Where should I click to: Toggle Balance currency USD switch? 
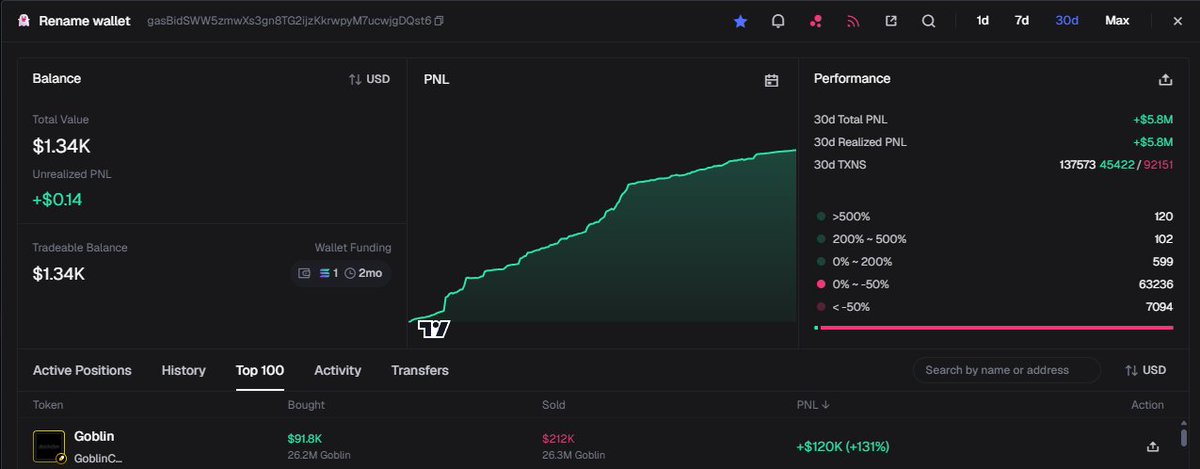click(x=369, y=79)
